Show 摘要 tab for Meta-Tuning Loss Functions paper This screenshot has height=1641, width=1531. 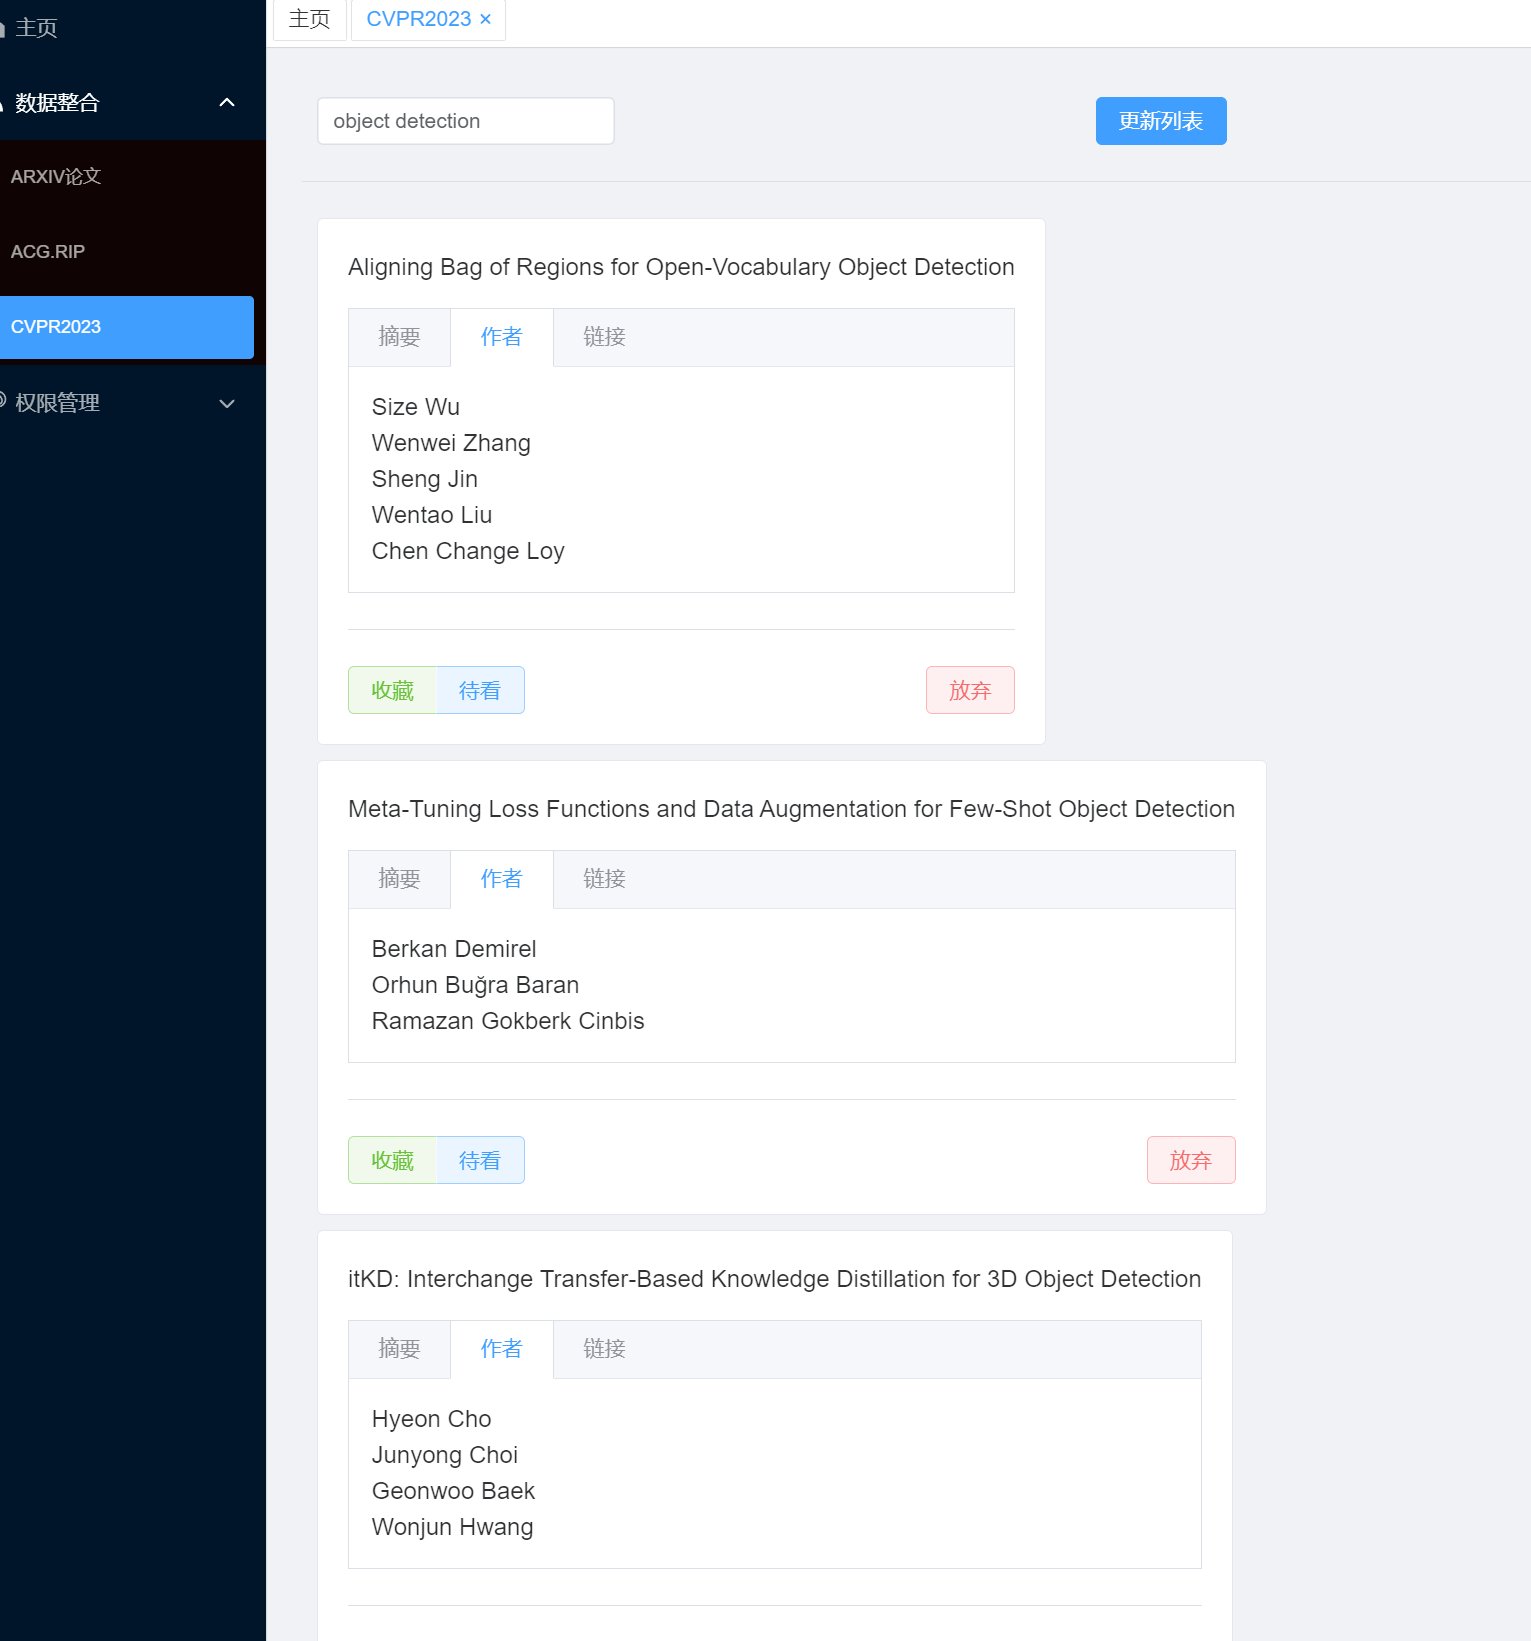click(x=400, y=879)
